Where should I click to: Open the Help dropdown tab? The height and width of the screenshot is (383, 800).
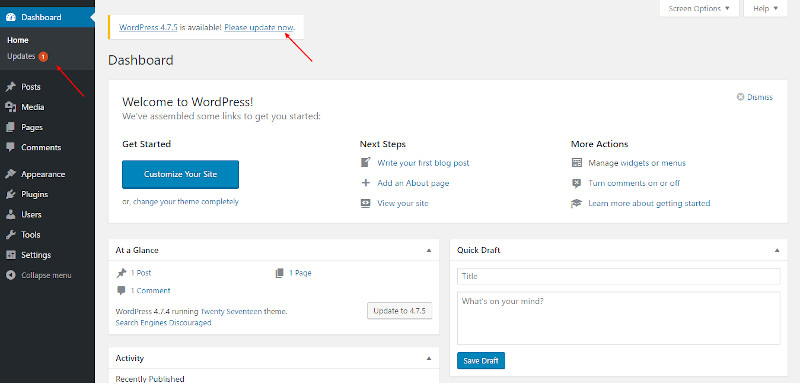pos(765,9)
